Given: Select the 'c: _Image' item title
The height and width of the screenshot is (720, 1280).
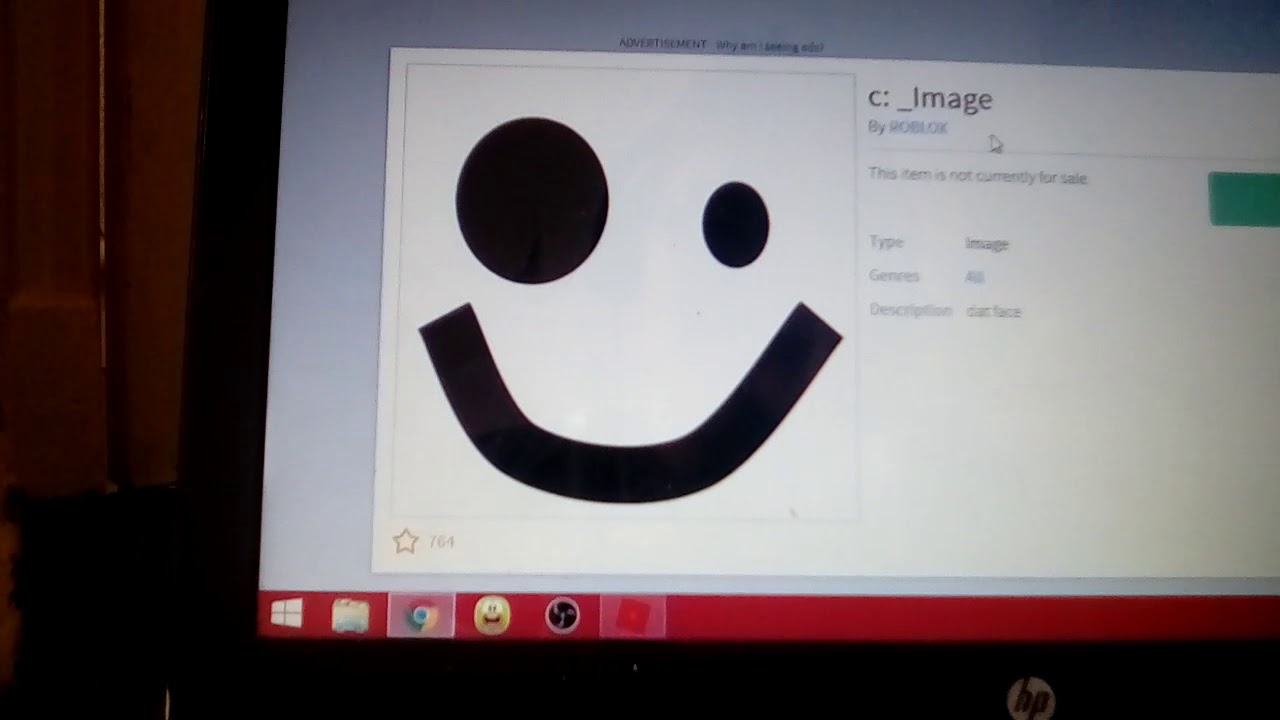Looking at the screenshot, I should coord(930,98).
